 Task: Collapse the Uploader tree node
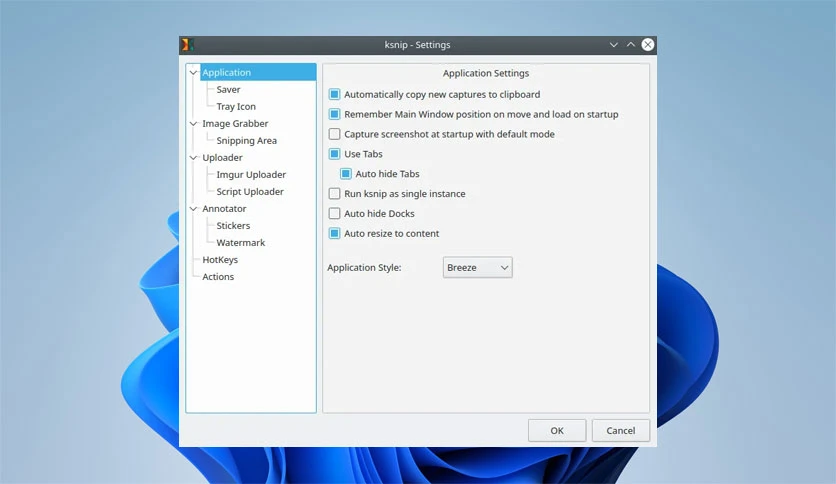(194, 158)
